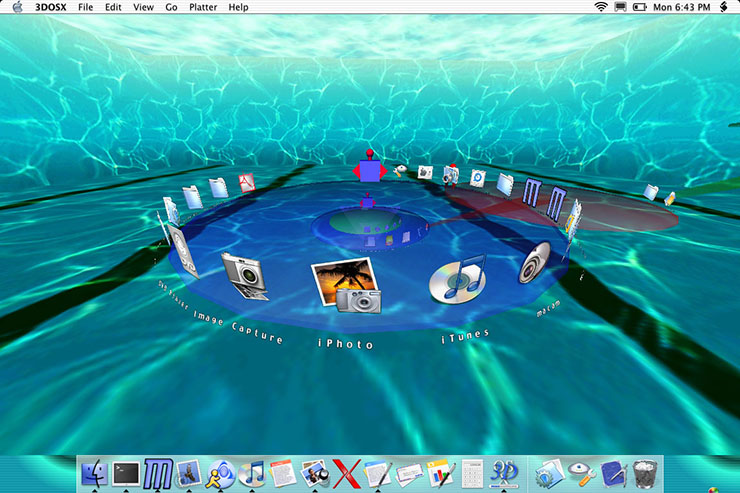Open the Edit menu
Viewport: 740px width, 493px height.
coord(113,7)
